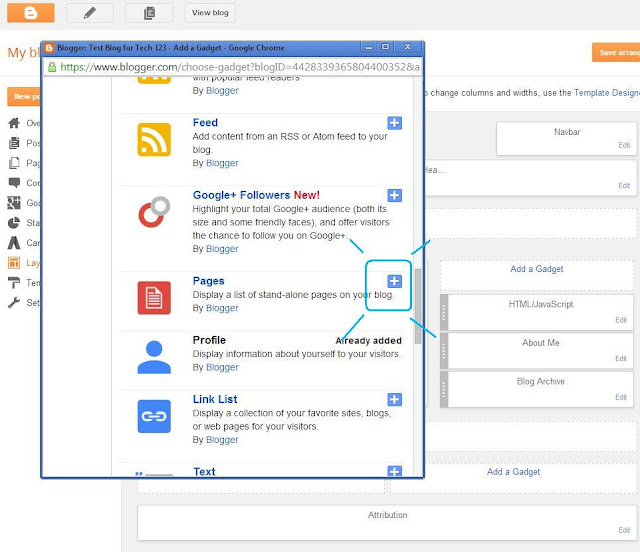Open Pages icon in sidebar

[14, 163]
